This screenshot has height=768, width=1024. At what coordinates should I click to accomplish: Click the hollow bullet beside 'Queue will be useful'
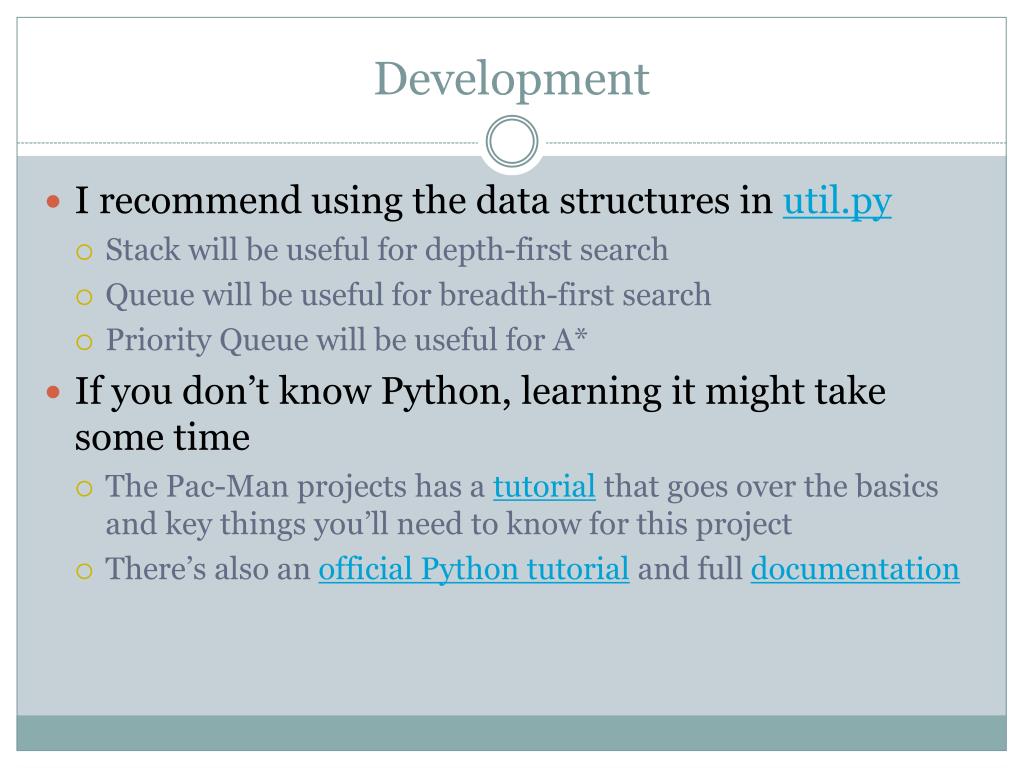84,297
